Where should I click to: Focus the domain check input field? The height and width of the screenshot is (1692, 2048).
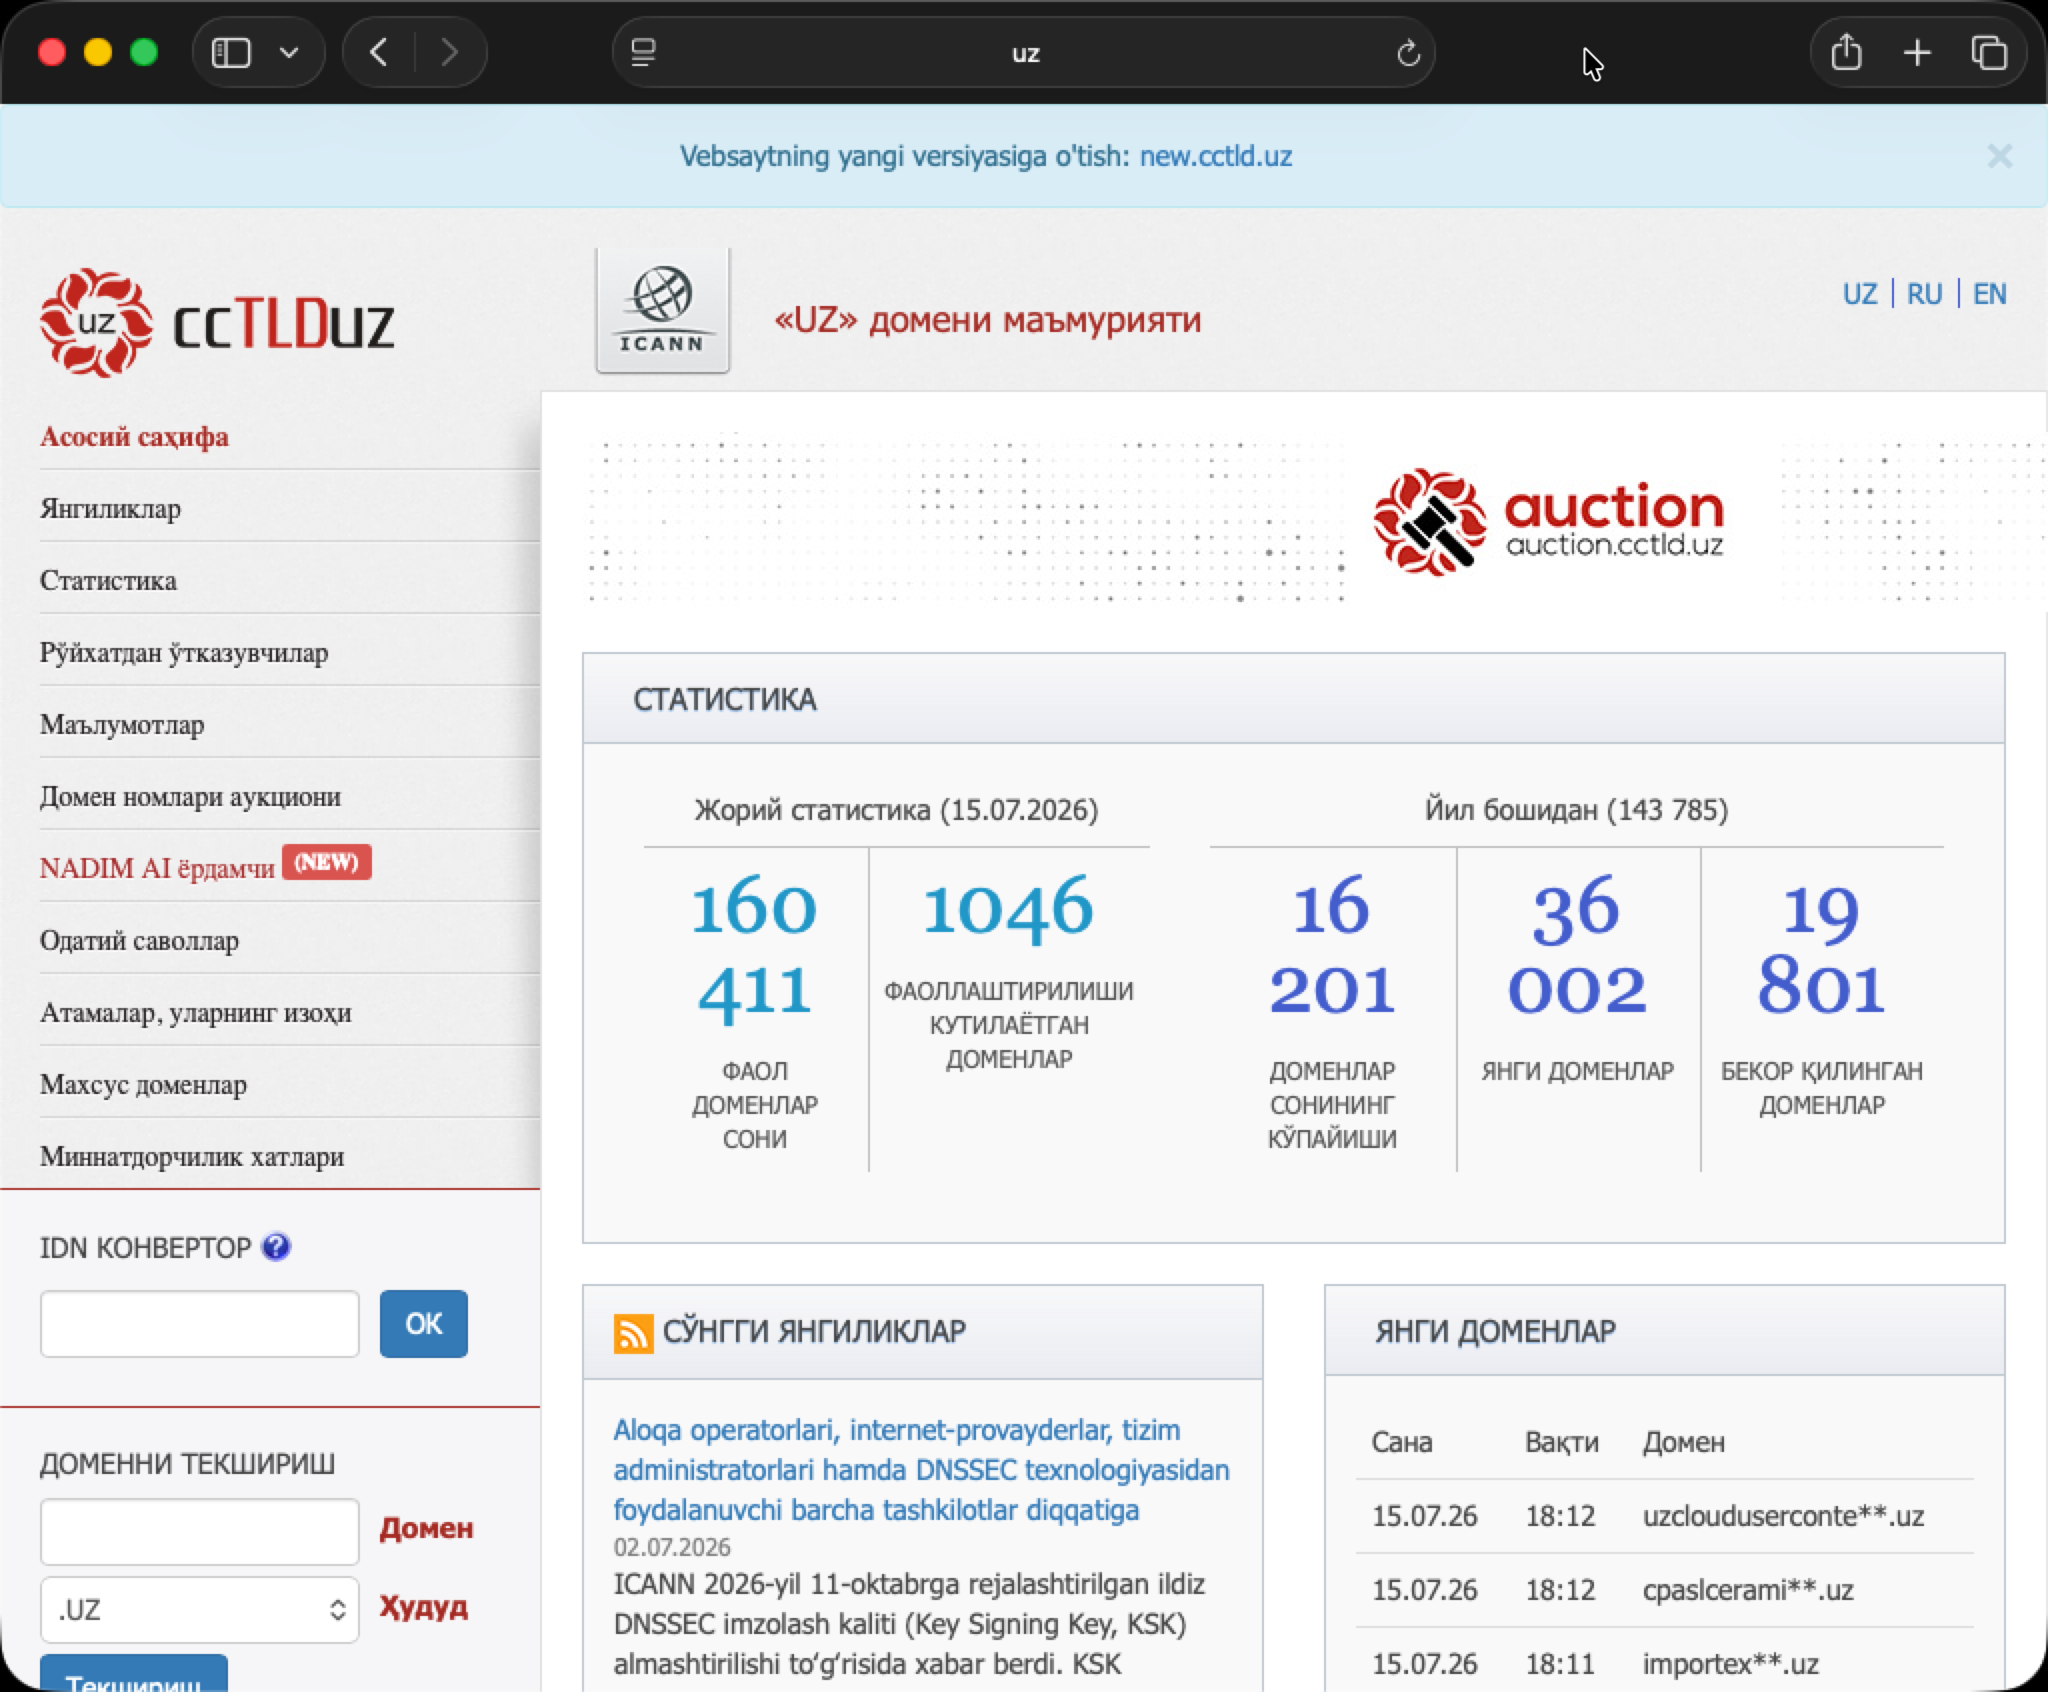pyautogui.click(x=199, y=1530)
